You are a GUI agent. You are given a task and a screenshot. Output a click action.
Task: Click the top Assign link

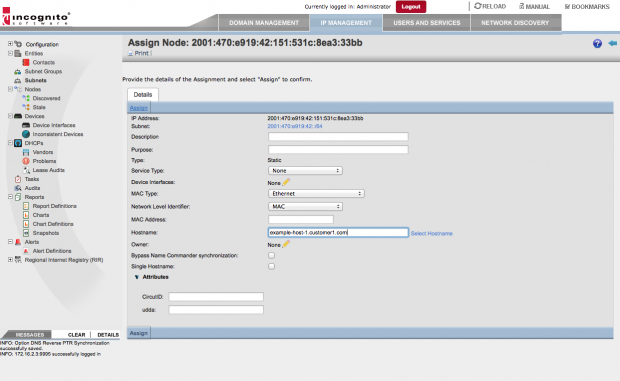coord(138,108)
